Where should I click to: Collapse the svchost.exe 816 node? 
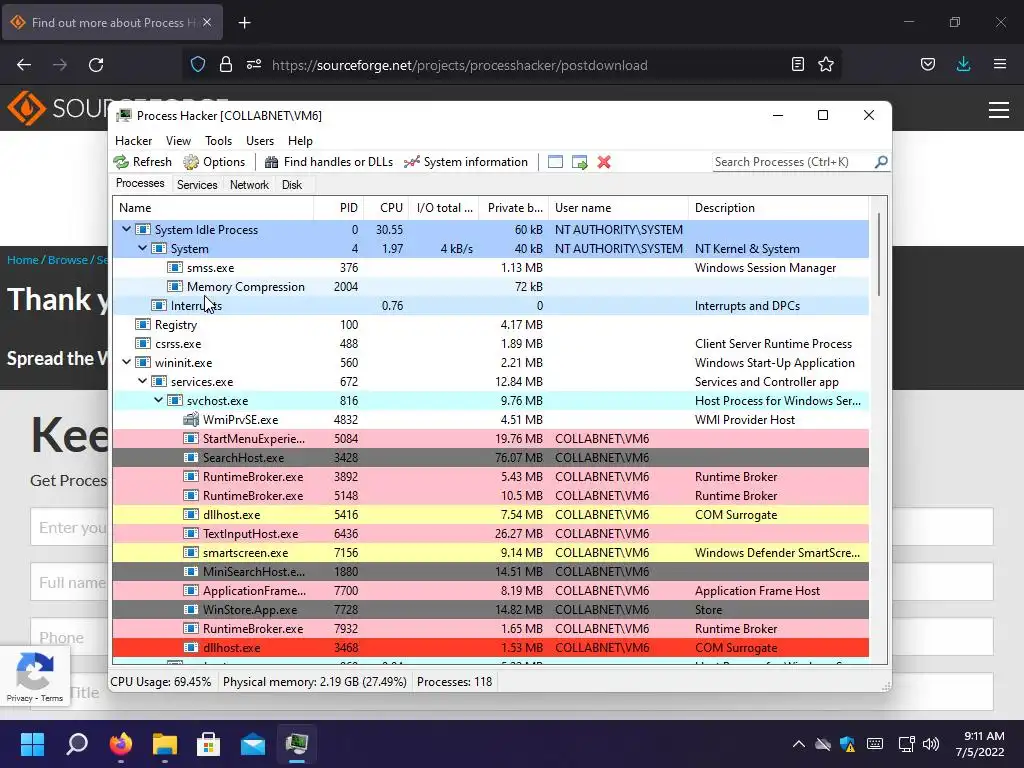tap(159, 400)
